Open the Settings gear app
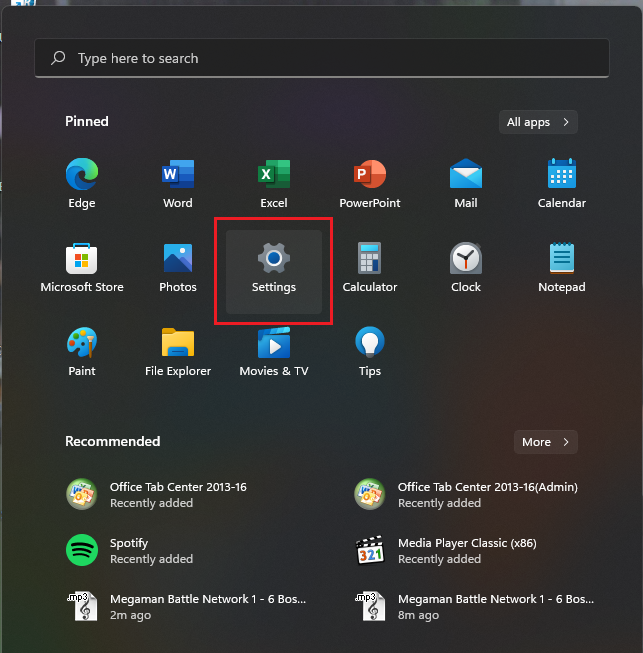Screen dimensions: 643x653 [274, 272]
